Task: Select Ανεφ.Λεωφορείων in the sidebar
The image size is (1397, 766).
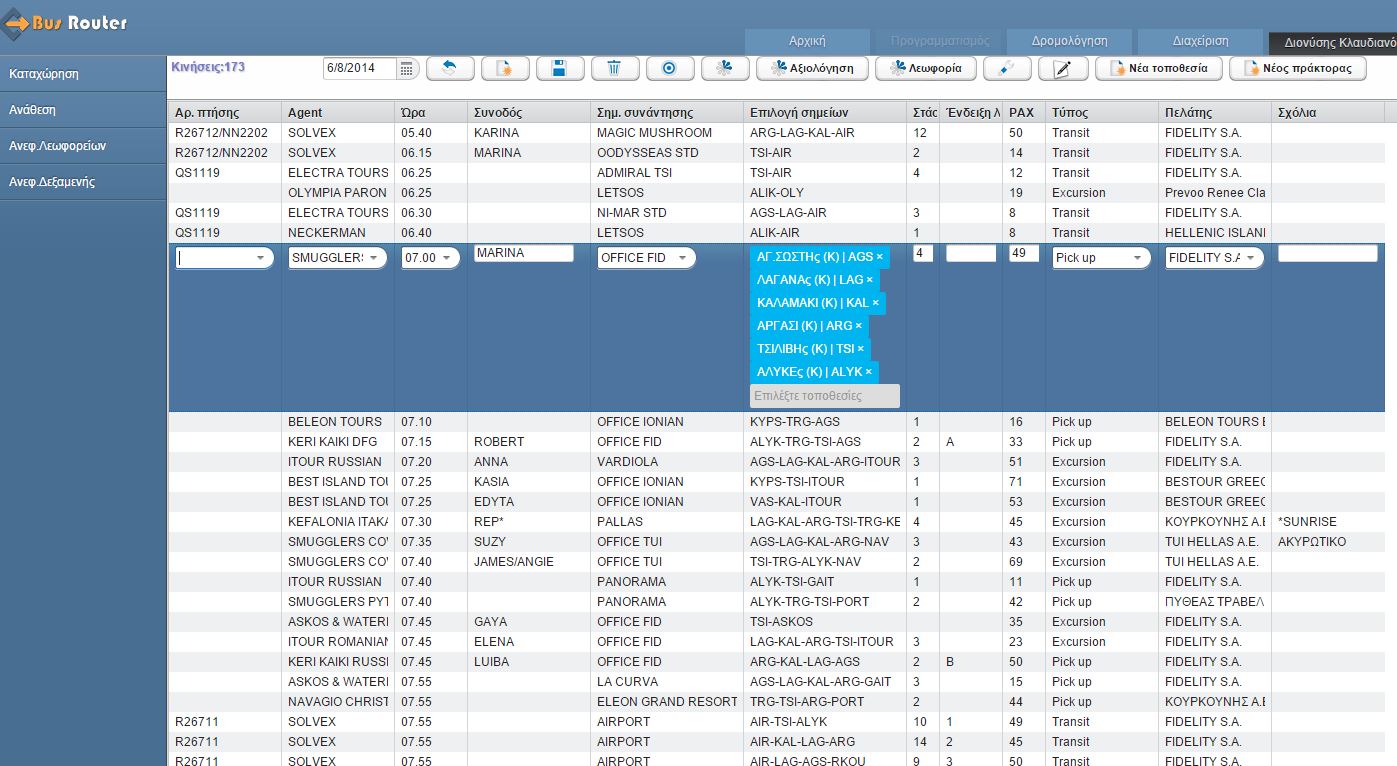Action: coord(83,146)
